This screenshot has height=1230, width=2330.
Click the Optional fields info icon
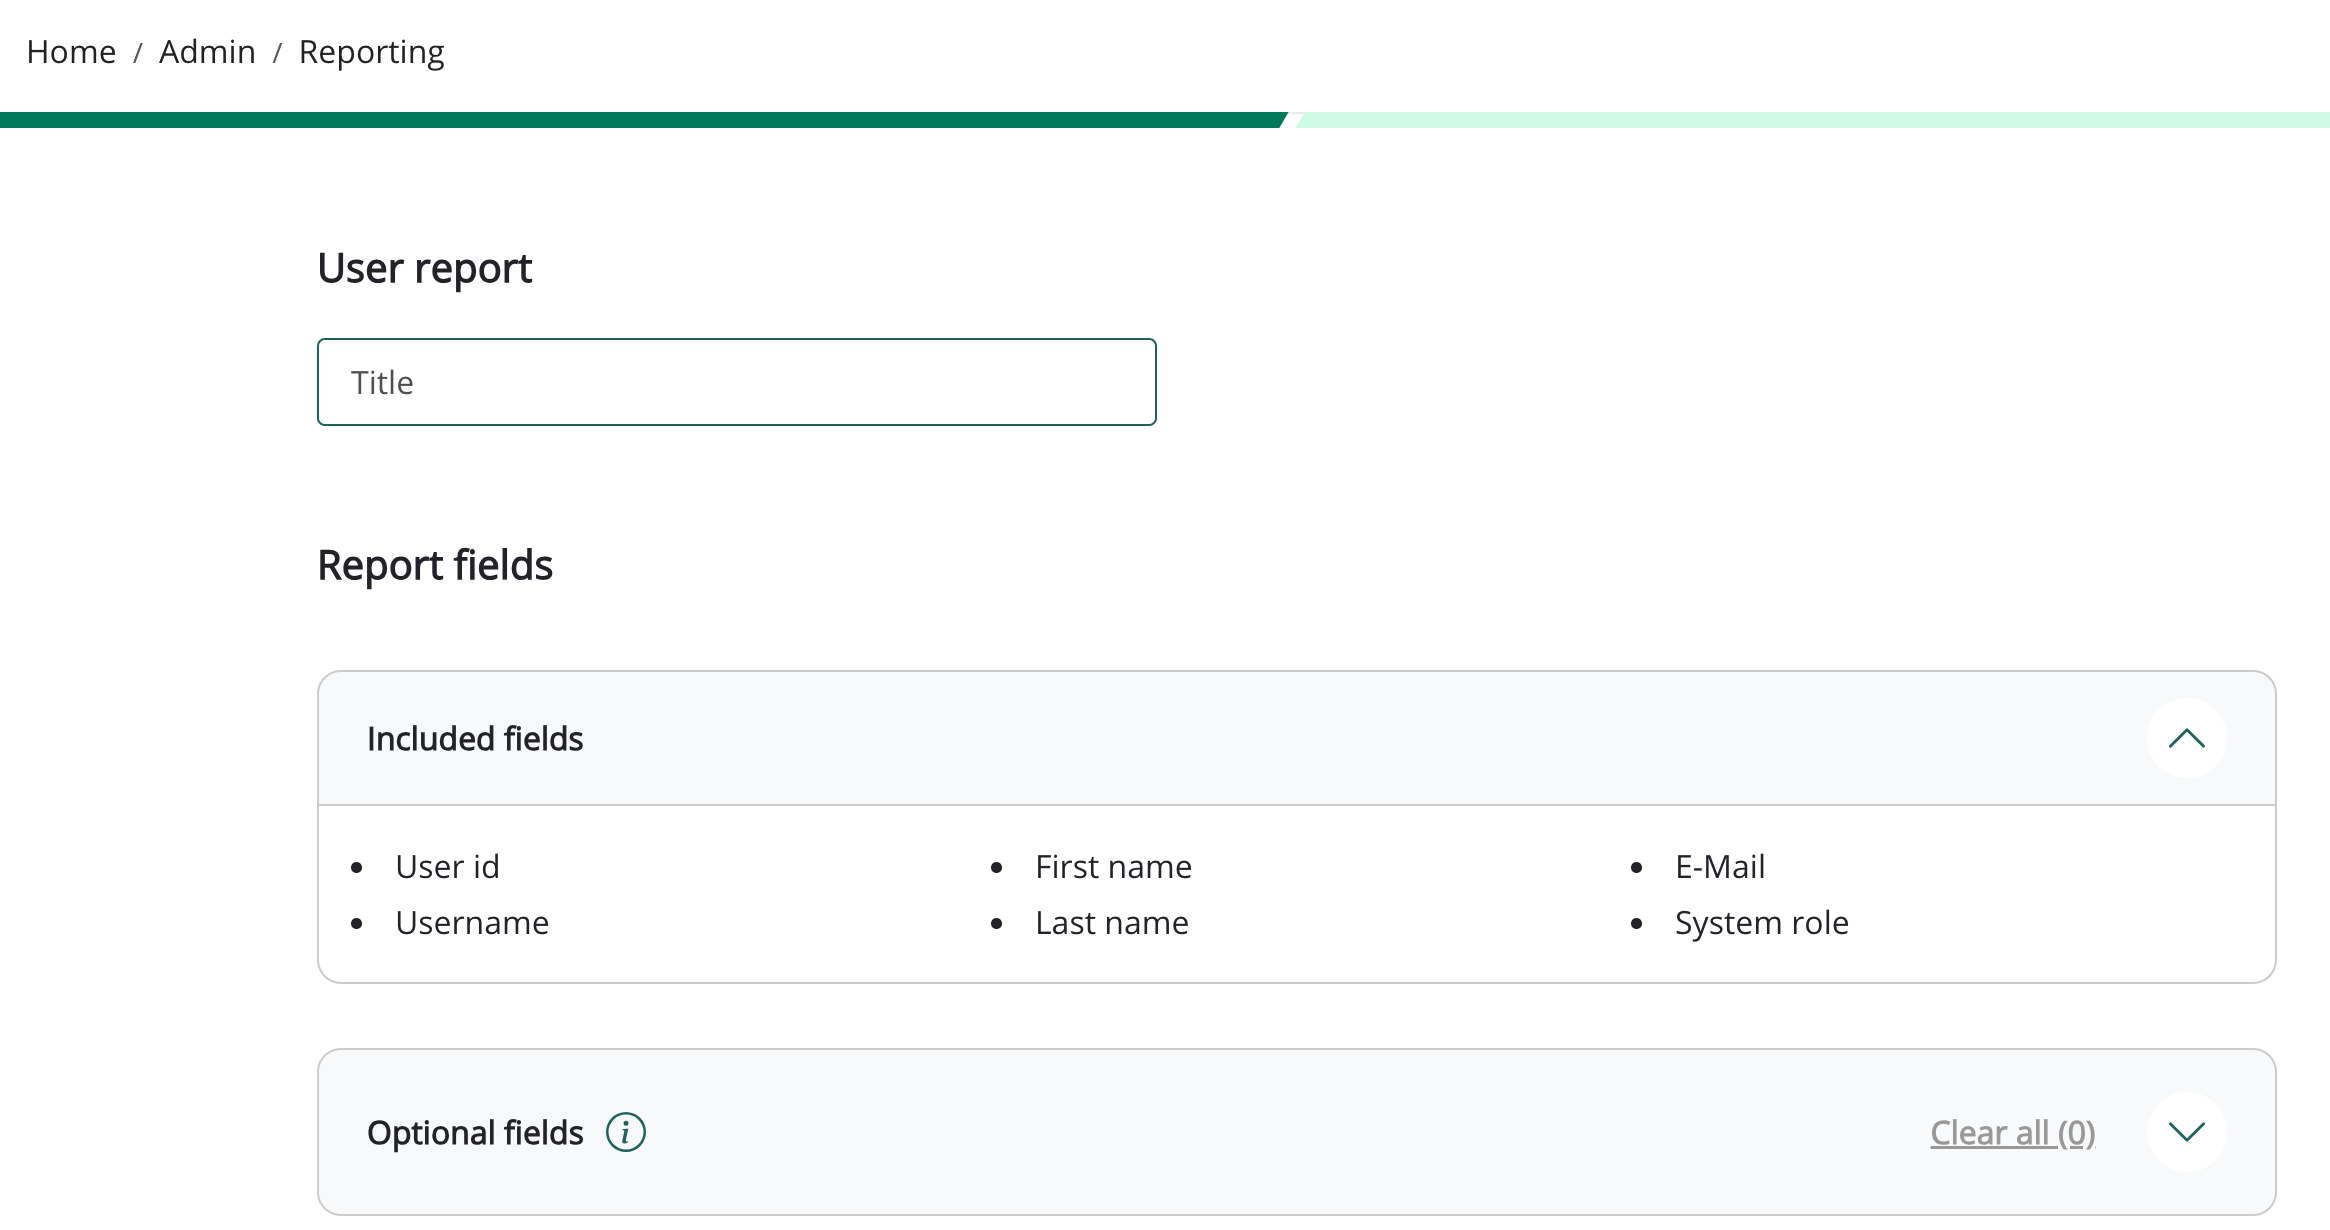626,1132
